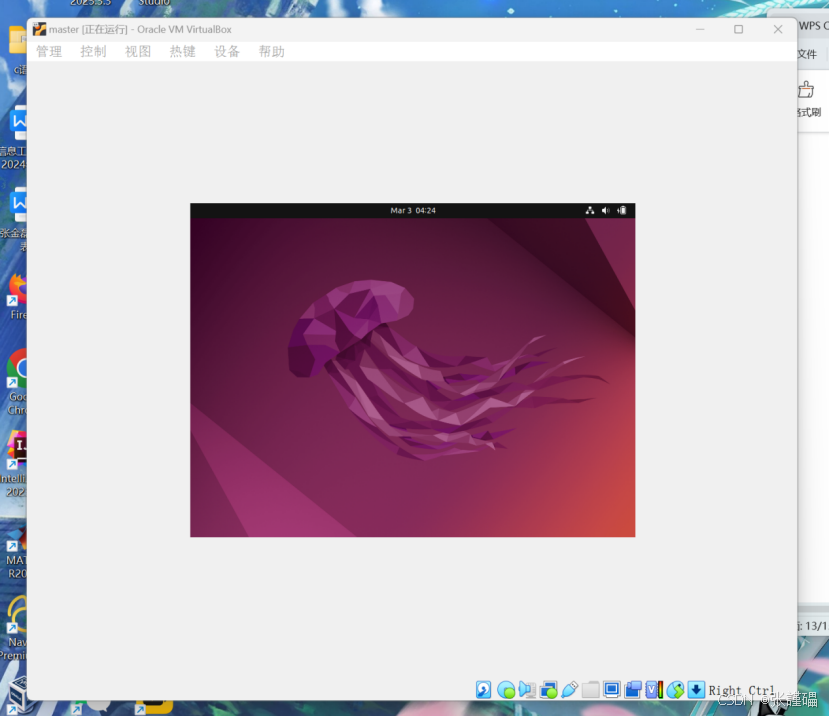
Task: Click the shared folders status icon
Action: pos(590,690)
